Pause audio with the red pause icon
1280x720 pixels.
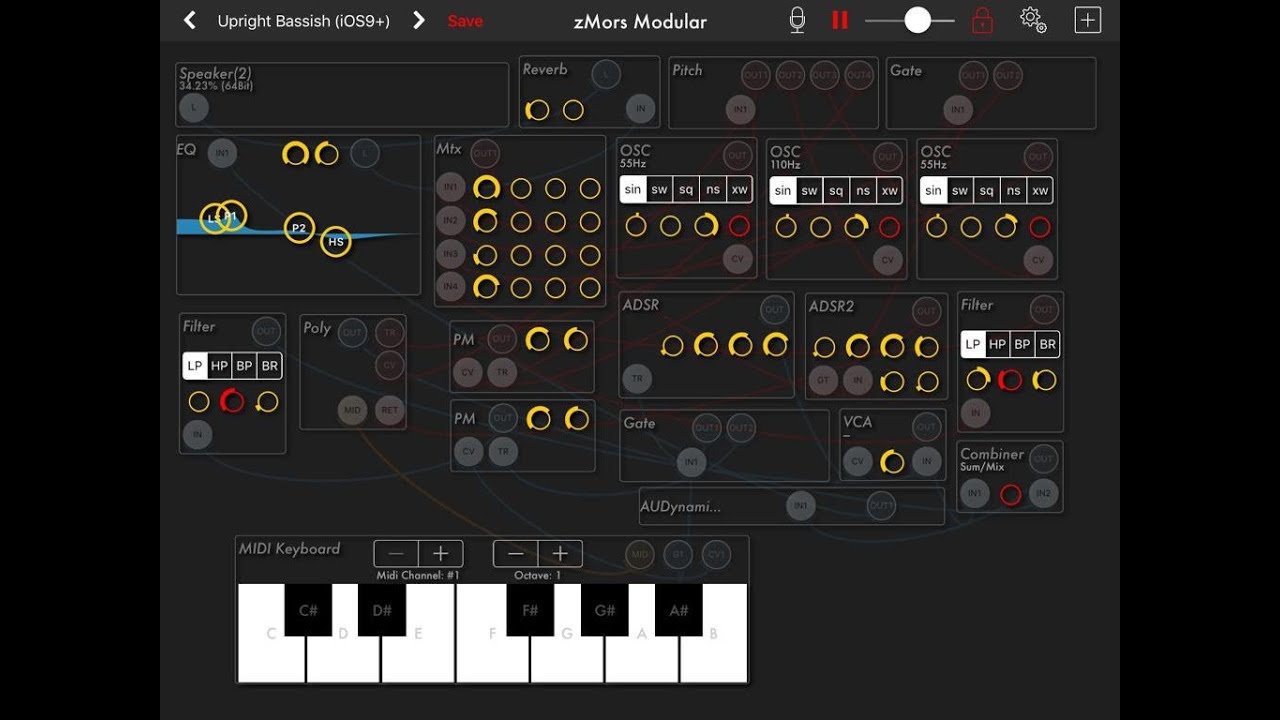click(x=840, y=20)
